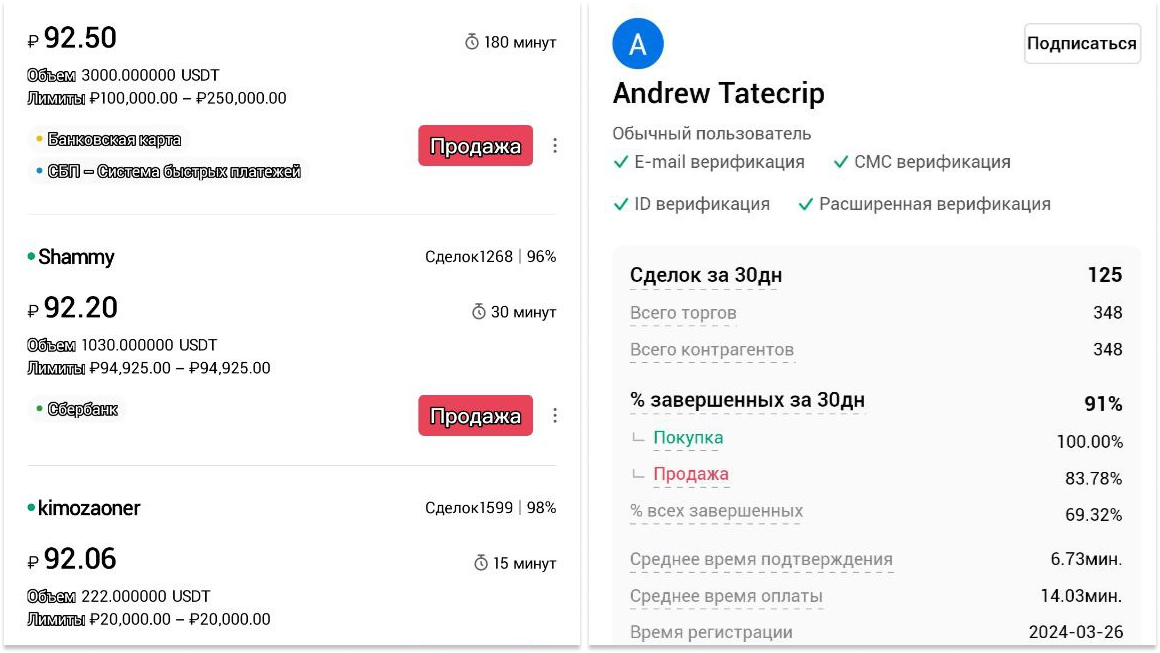Open three-dot menu beside Shammy's Продажа button
Image resolution: width=1160 pixels, height=653 pixels.
pyautogui.click(x=555, y=415)
